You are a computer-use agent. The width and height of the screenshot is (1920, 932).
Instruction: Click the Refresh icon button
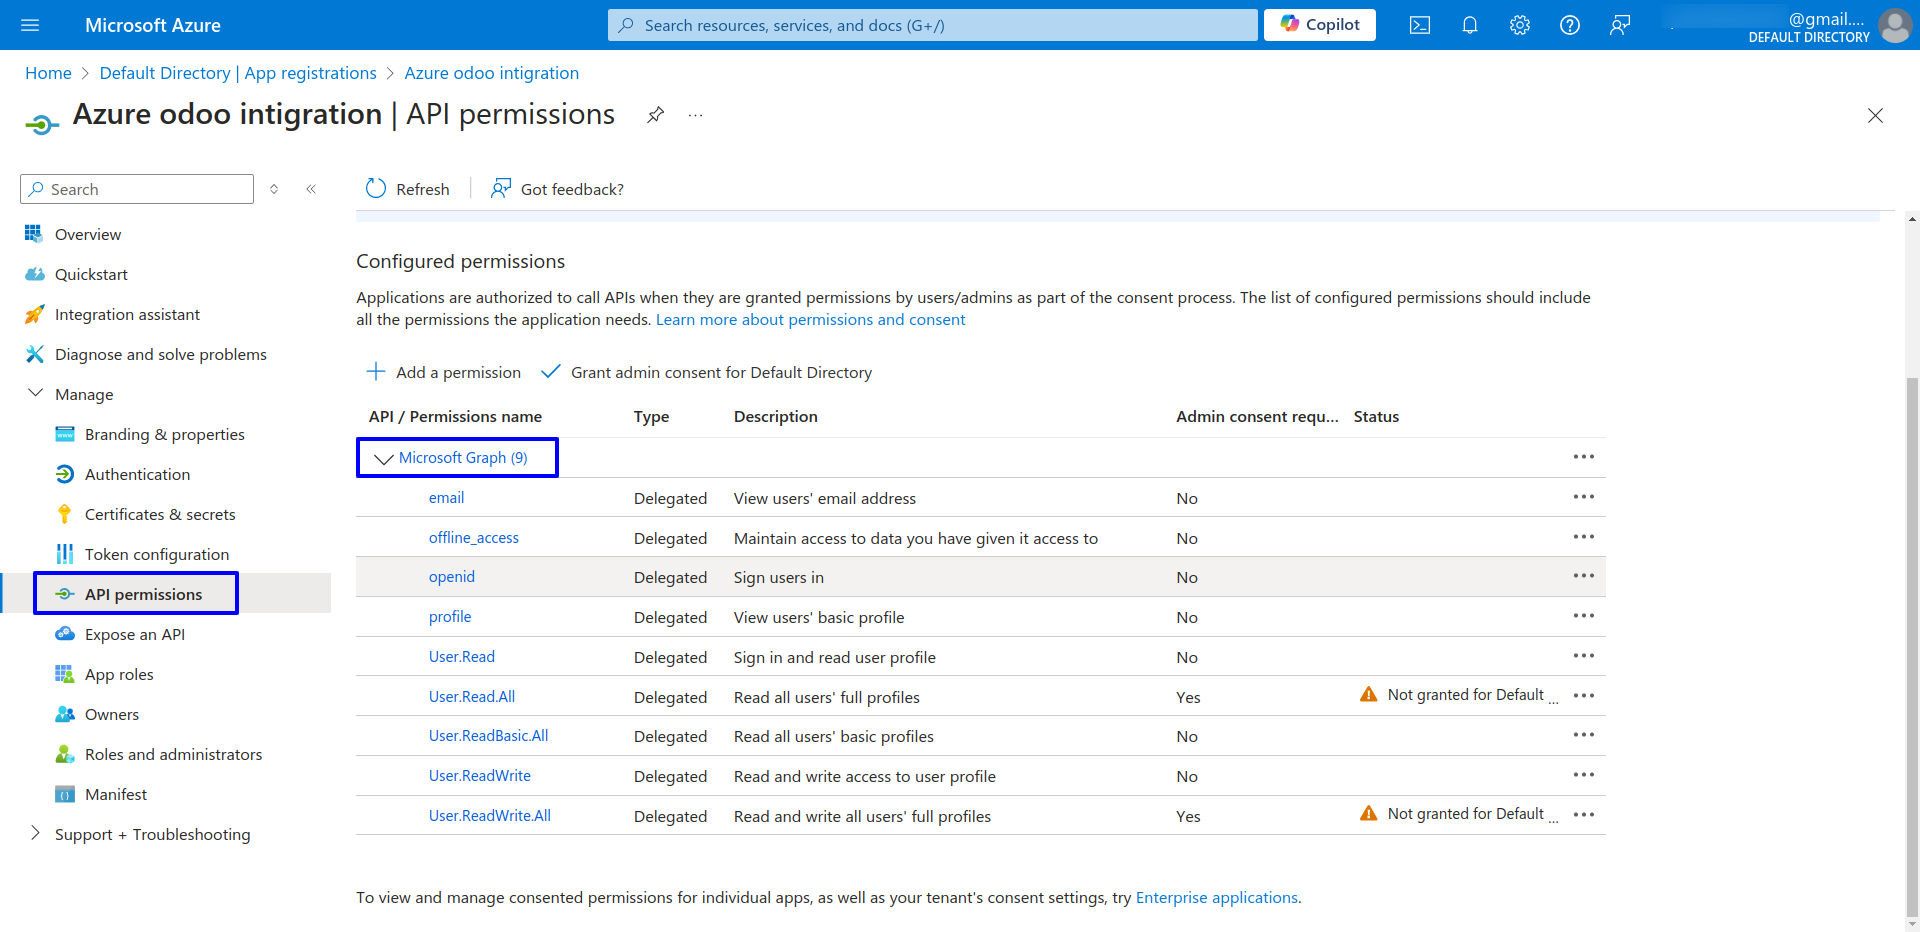coord(376,189)
